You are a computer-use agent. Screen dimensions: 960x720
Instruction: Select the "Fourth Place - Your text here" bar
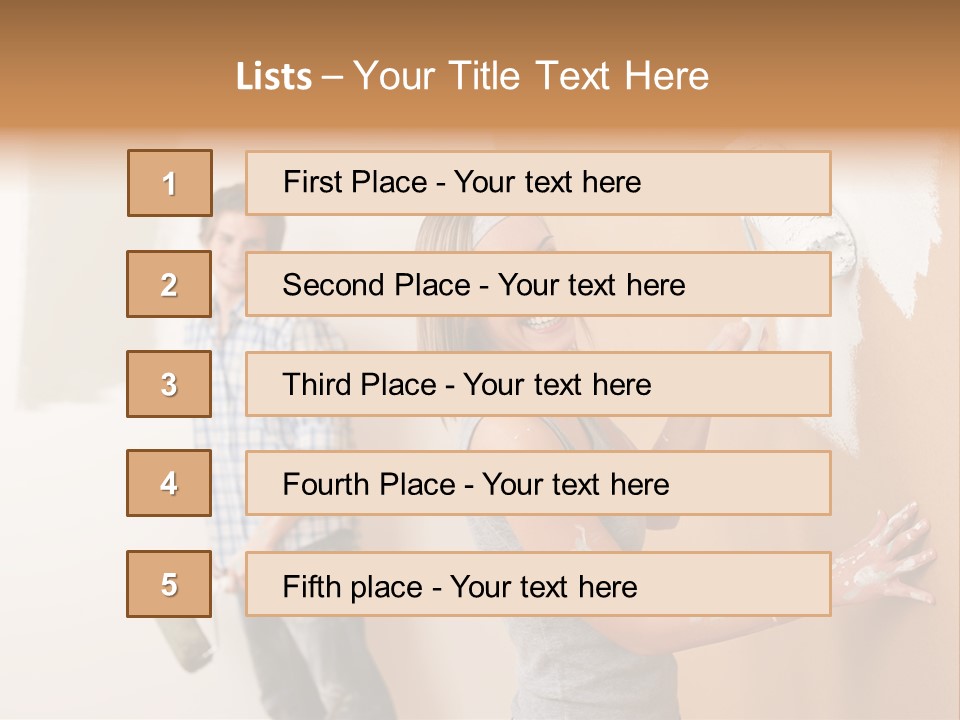tap(538, 484)
